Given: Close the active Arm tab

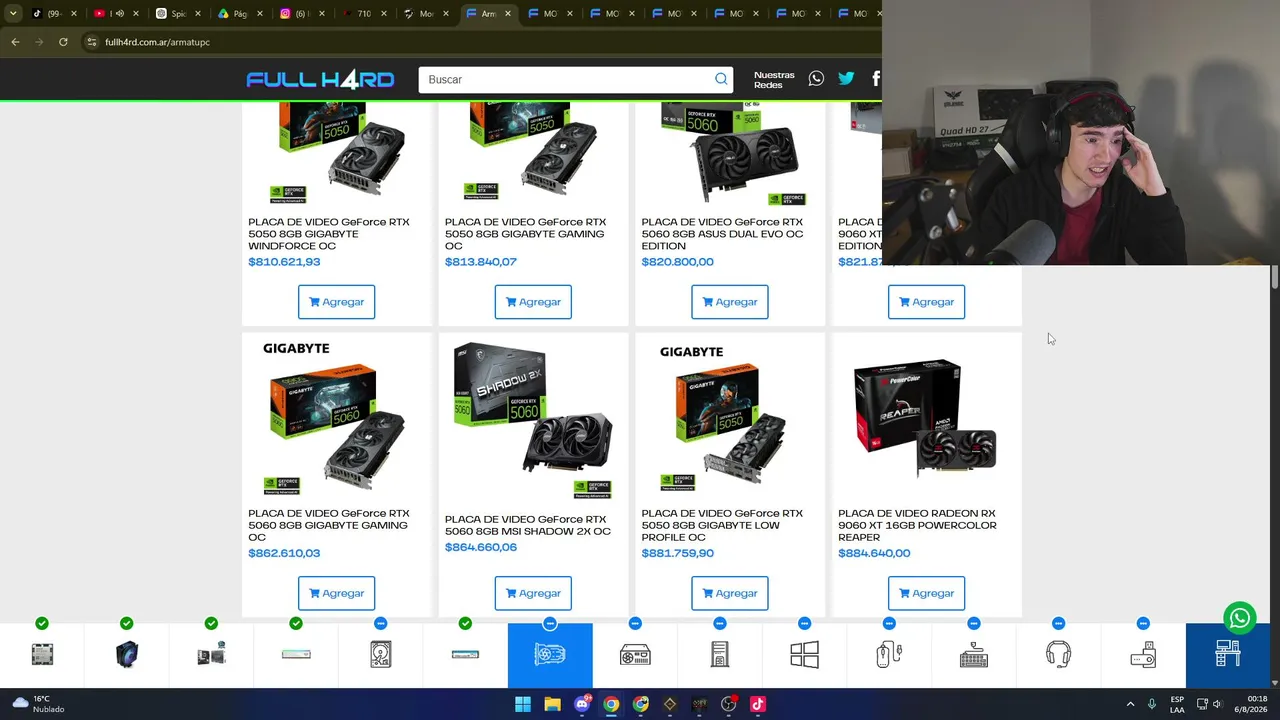Looking at the screenshot, I should pyautogui.click(x=508, y=14).
